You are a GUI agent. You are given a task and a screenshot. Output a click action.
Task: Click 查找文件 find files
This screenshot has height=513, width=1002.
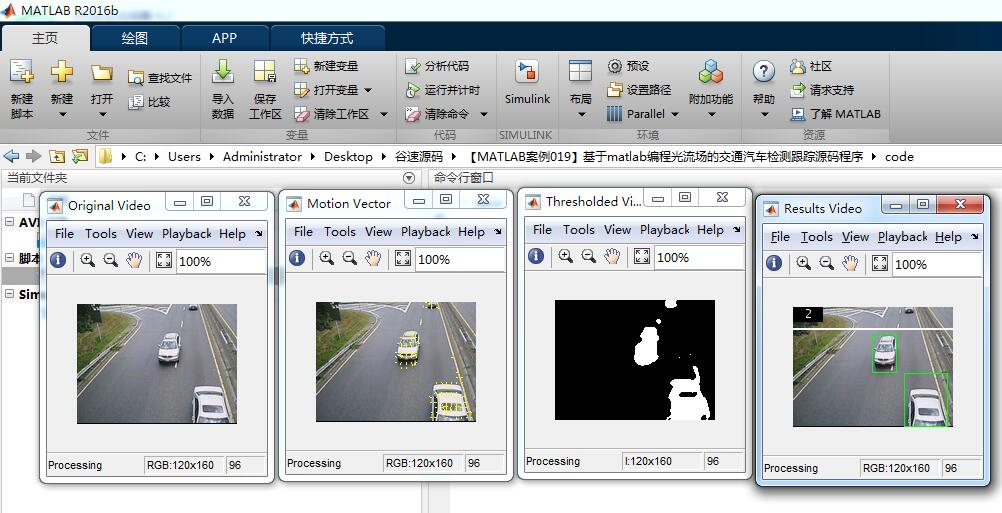[x=160, y=78]
